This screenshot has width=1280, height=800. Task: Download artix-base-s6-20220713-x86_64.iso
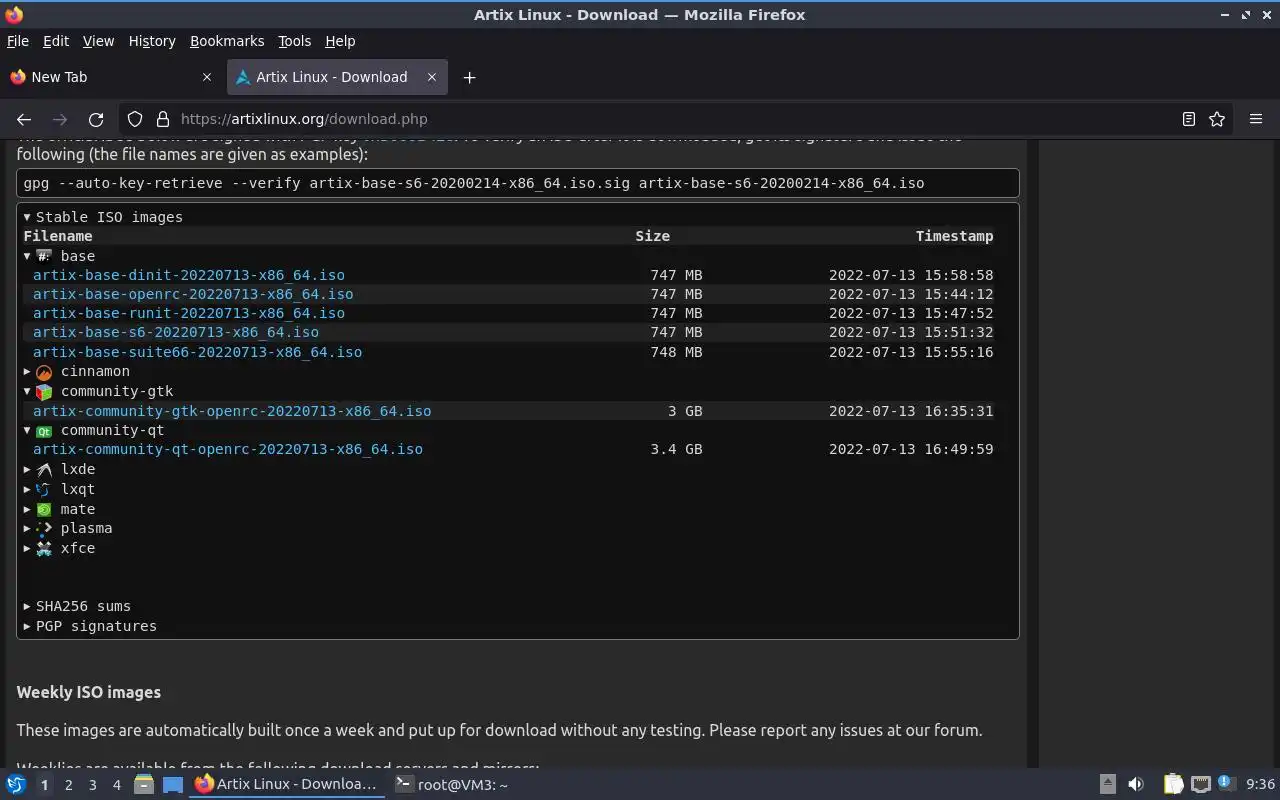click(x=176, y=332)
